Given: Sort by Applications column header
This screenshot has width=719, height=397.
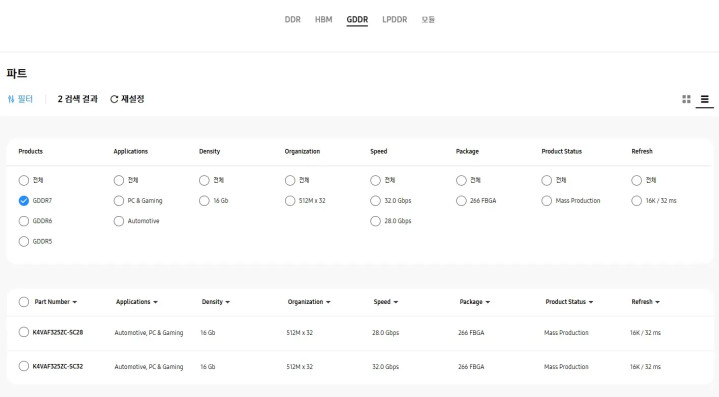Looking at the screenshot, I should 137,302.
